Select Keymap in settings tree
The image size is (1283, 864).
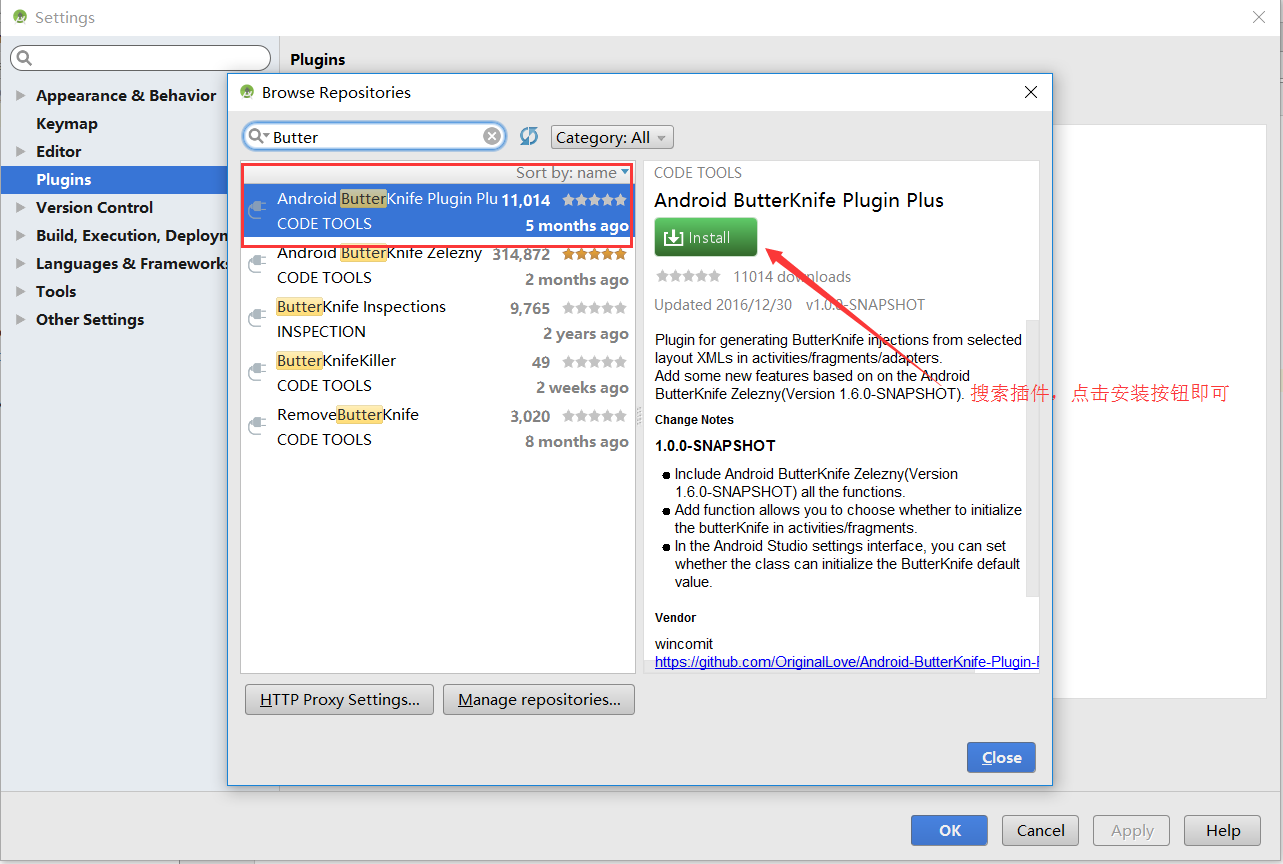[x=67, y=124]
